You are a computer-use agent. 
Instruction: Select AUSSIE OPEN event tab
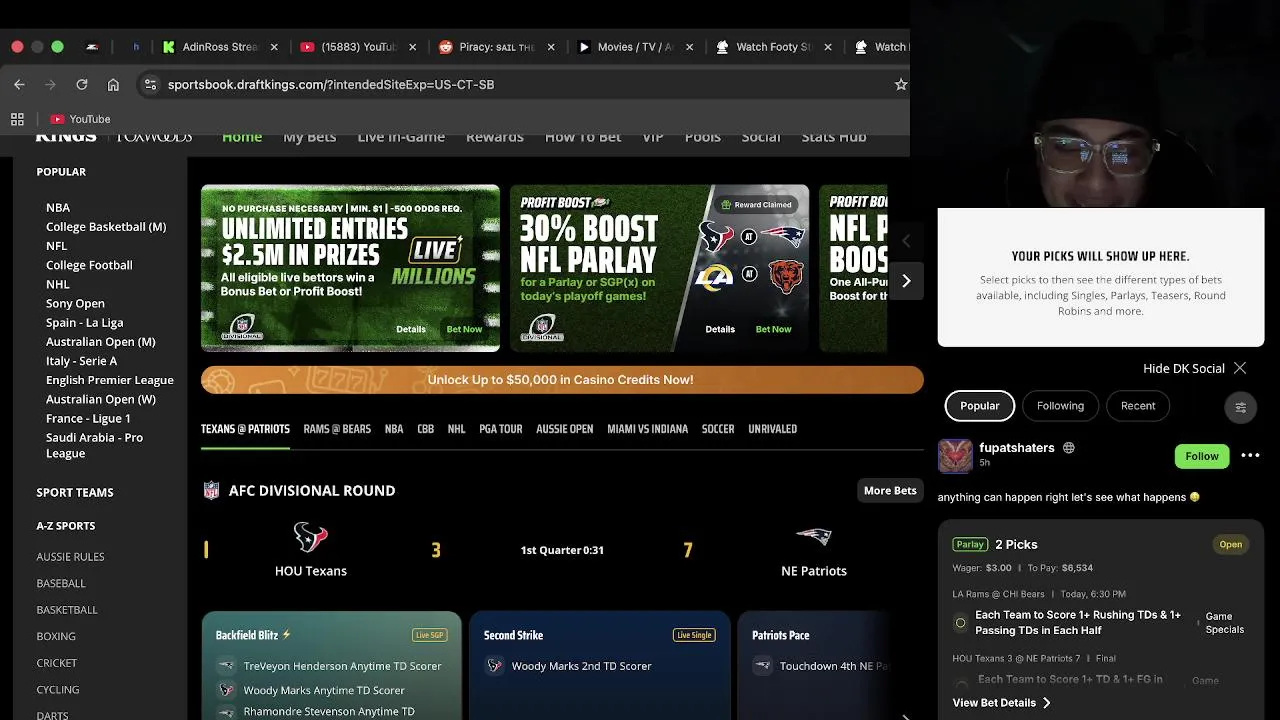565,429
